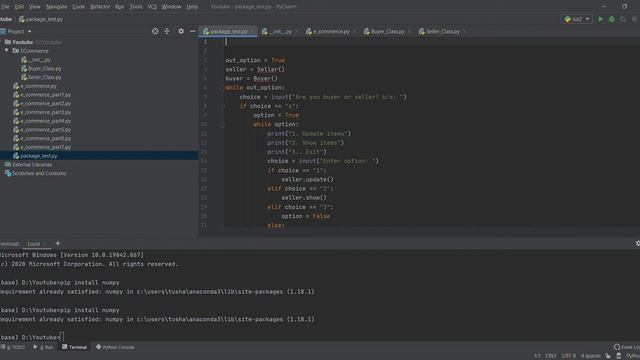Close the Seller_Class.py editor tab
Viewport: 640px width, 360px height.
pos(464,31)
